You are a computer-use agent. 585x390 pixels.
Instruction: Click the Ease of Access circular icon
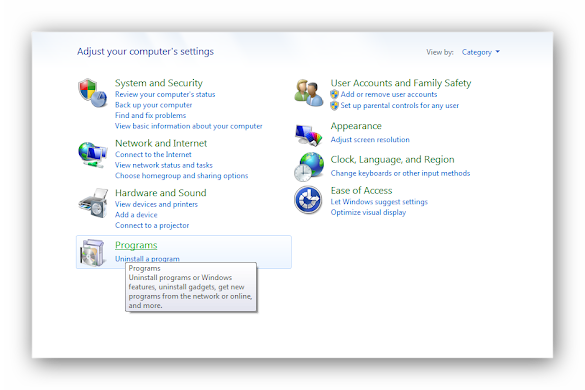308,200
